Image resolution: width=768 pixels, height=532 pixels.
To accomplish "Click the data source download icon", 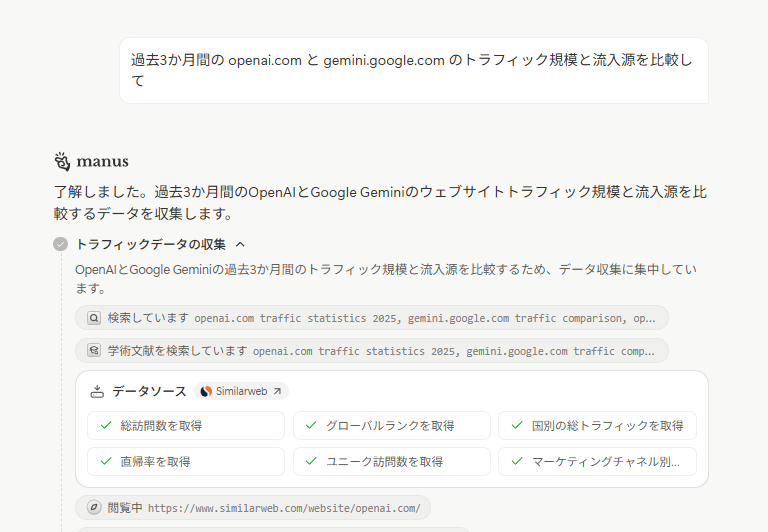I will coord(97,391).
